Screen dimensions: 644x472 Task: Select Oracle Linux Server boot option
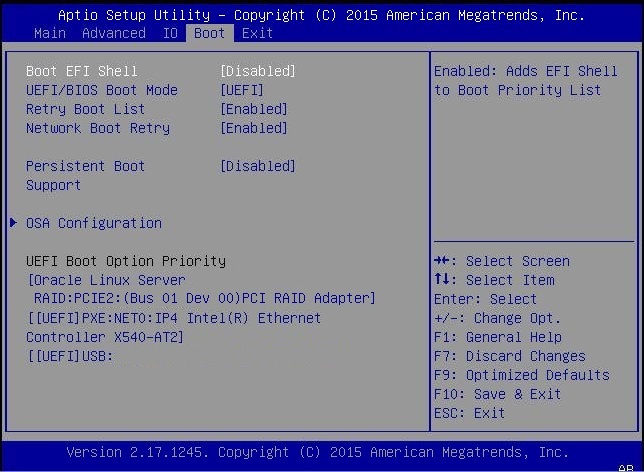click(106, 280)
